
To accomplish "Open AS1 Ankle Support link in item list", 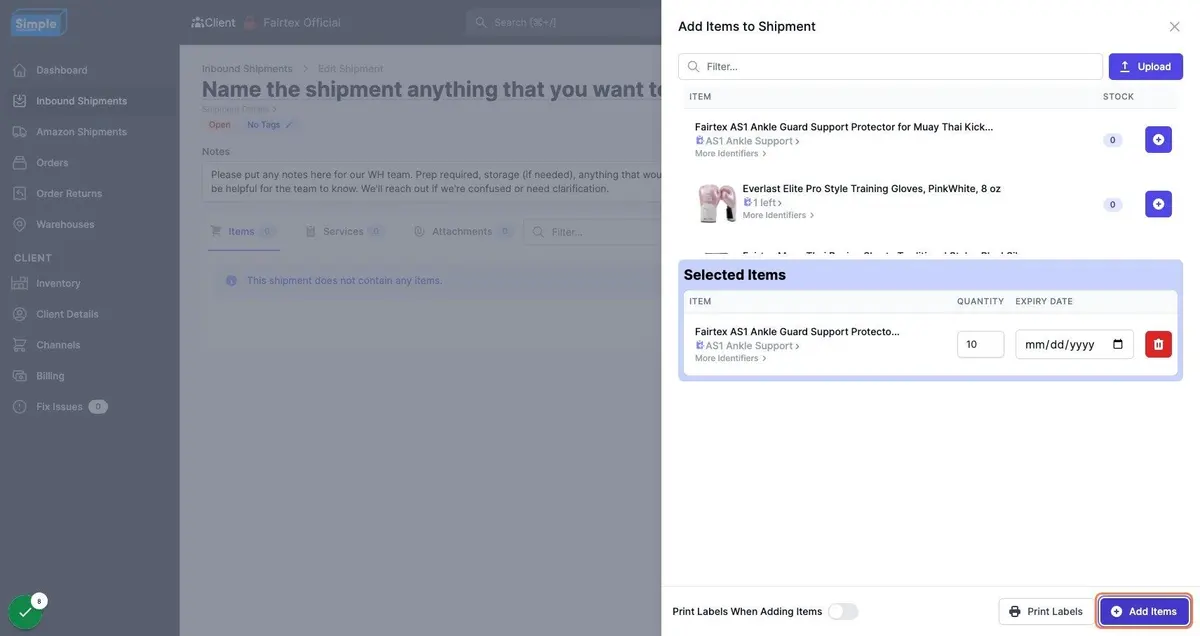I will click(748, 141).
